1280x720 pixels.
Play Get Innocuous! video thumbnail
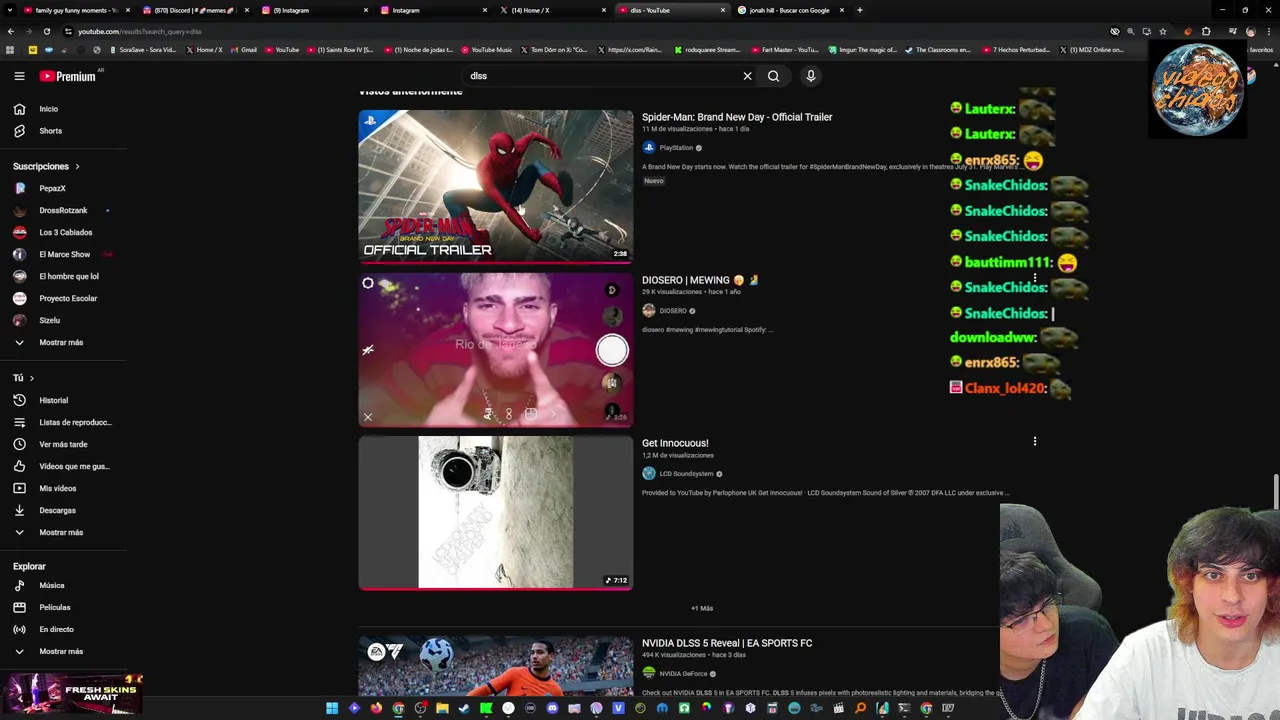click(x=496, y=513)
